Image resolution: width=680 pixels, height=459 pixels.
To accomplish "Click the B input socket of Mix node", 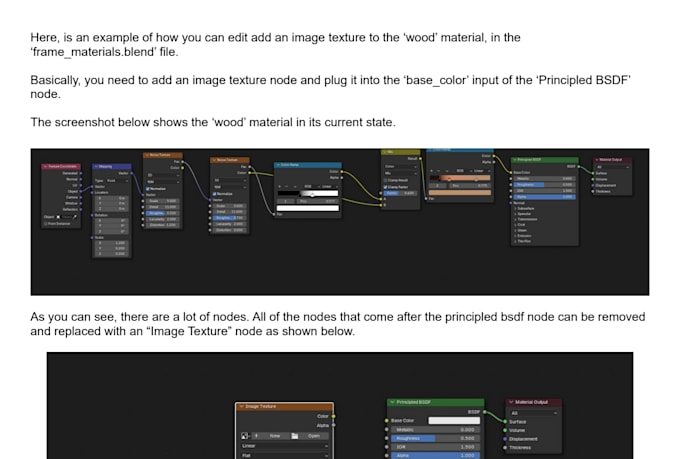I will pyautogui.click(x=381, y=205).
